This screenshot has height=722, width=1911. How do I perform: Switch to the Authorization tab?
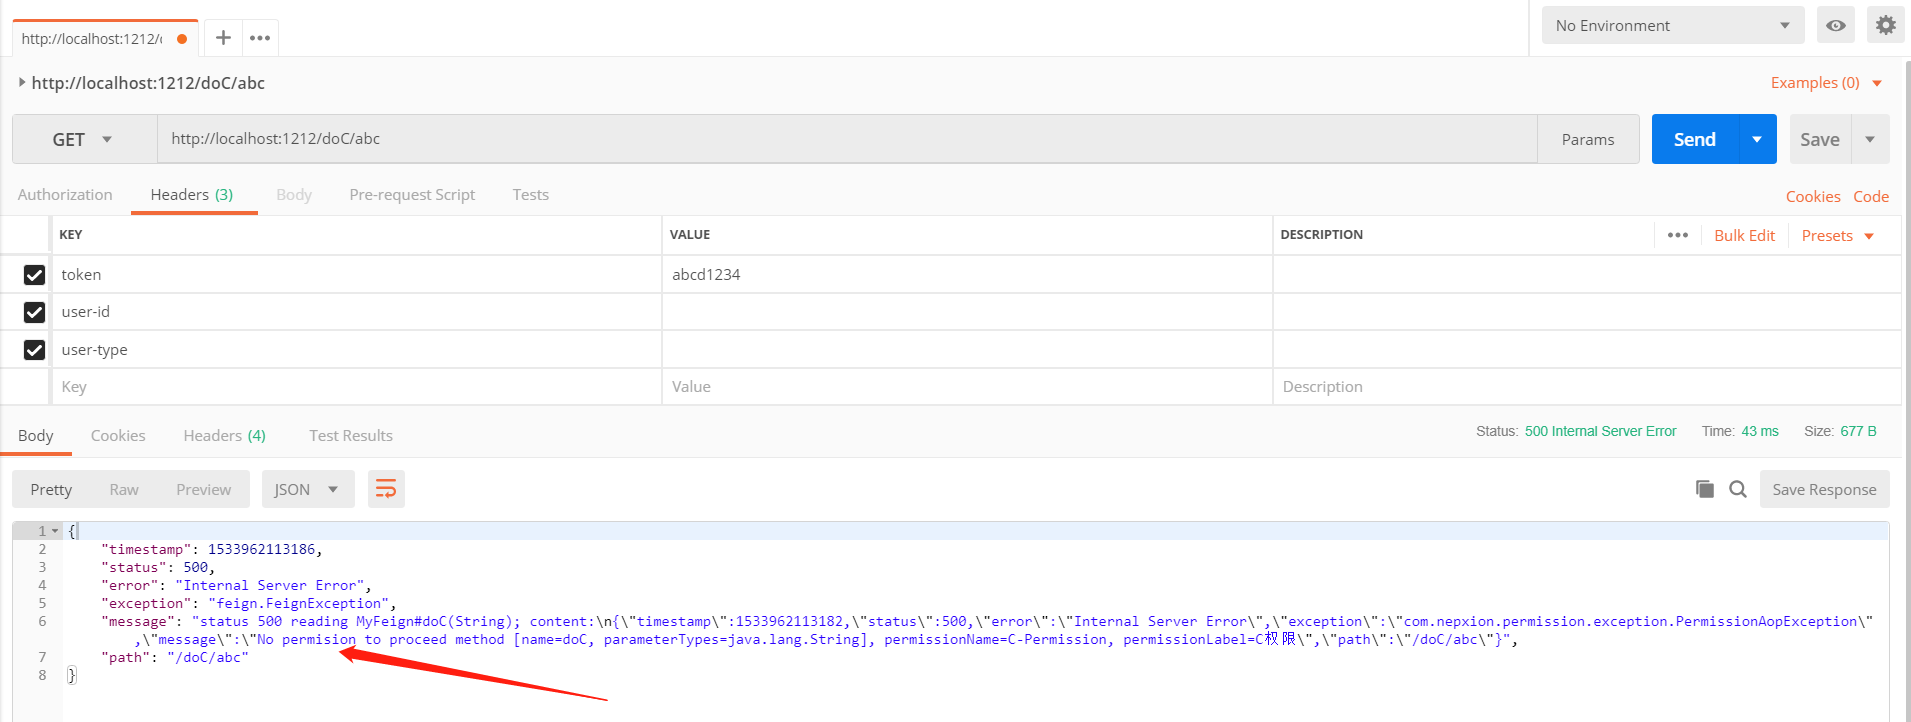click(65, 195)
